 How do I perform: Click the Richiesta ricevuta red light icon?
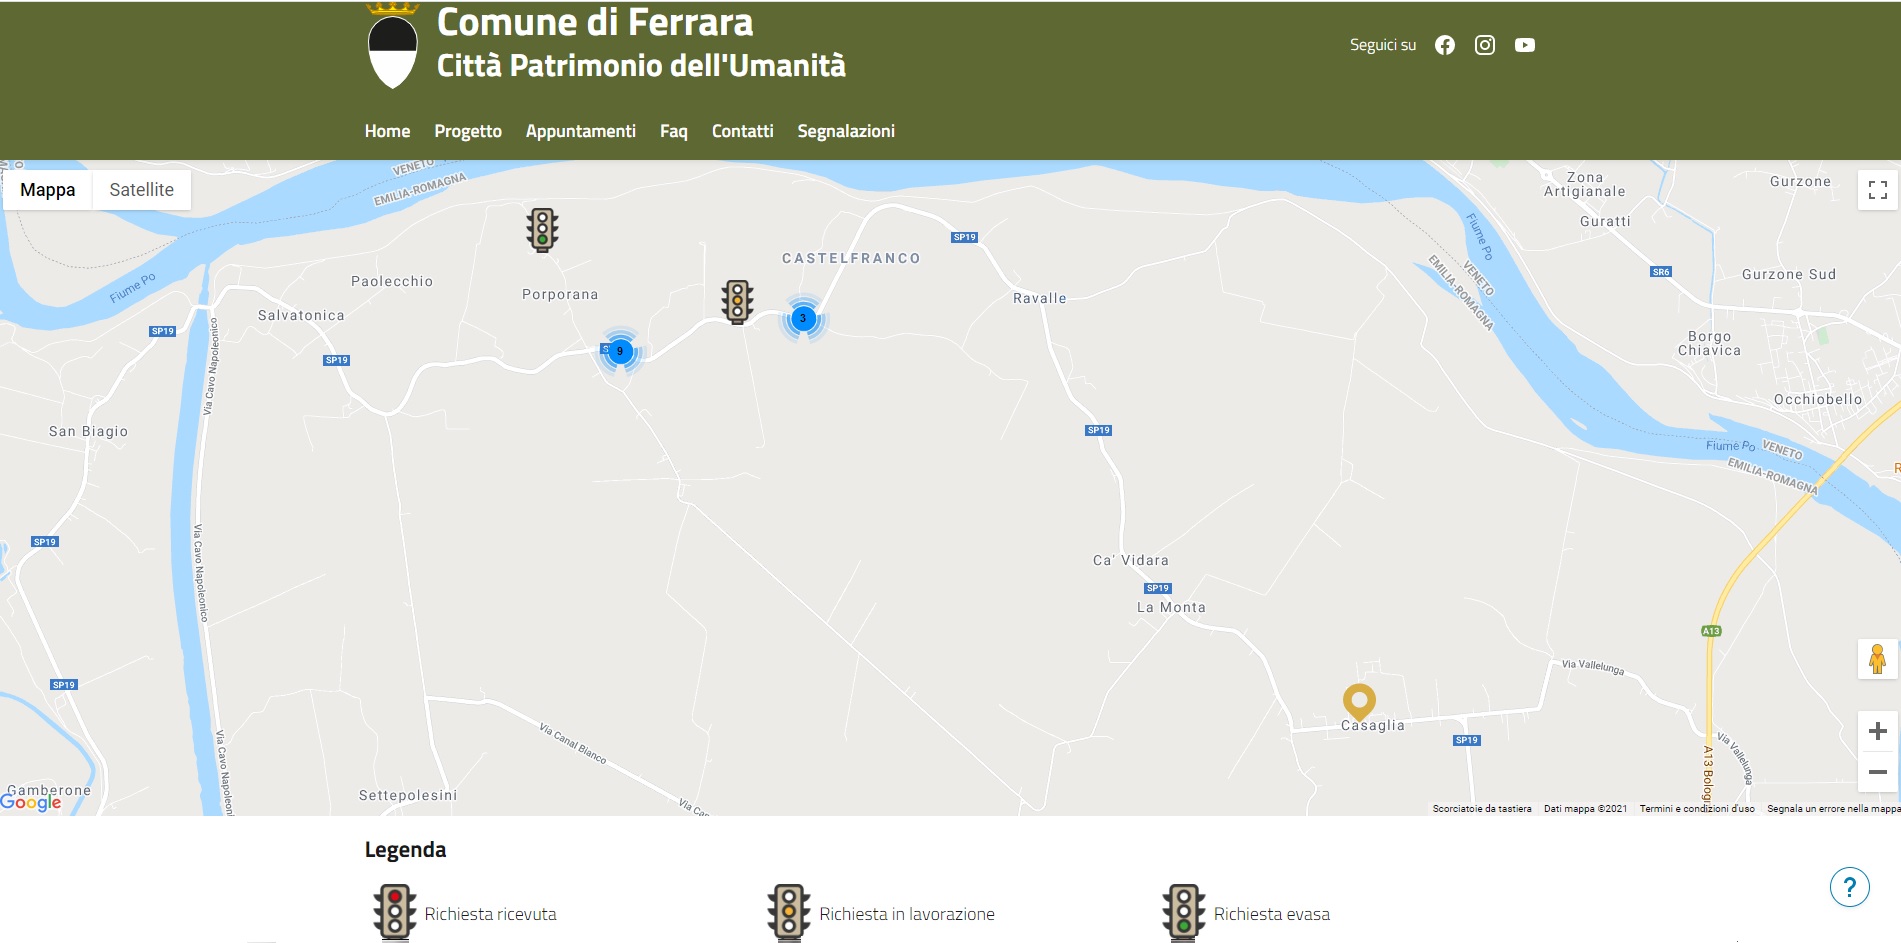pos(395,912)
